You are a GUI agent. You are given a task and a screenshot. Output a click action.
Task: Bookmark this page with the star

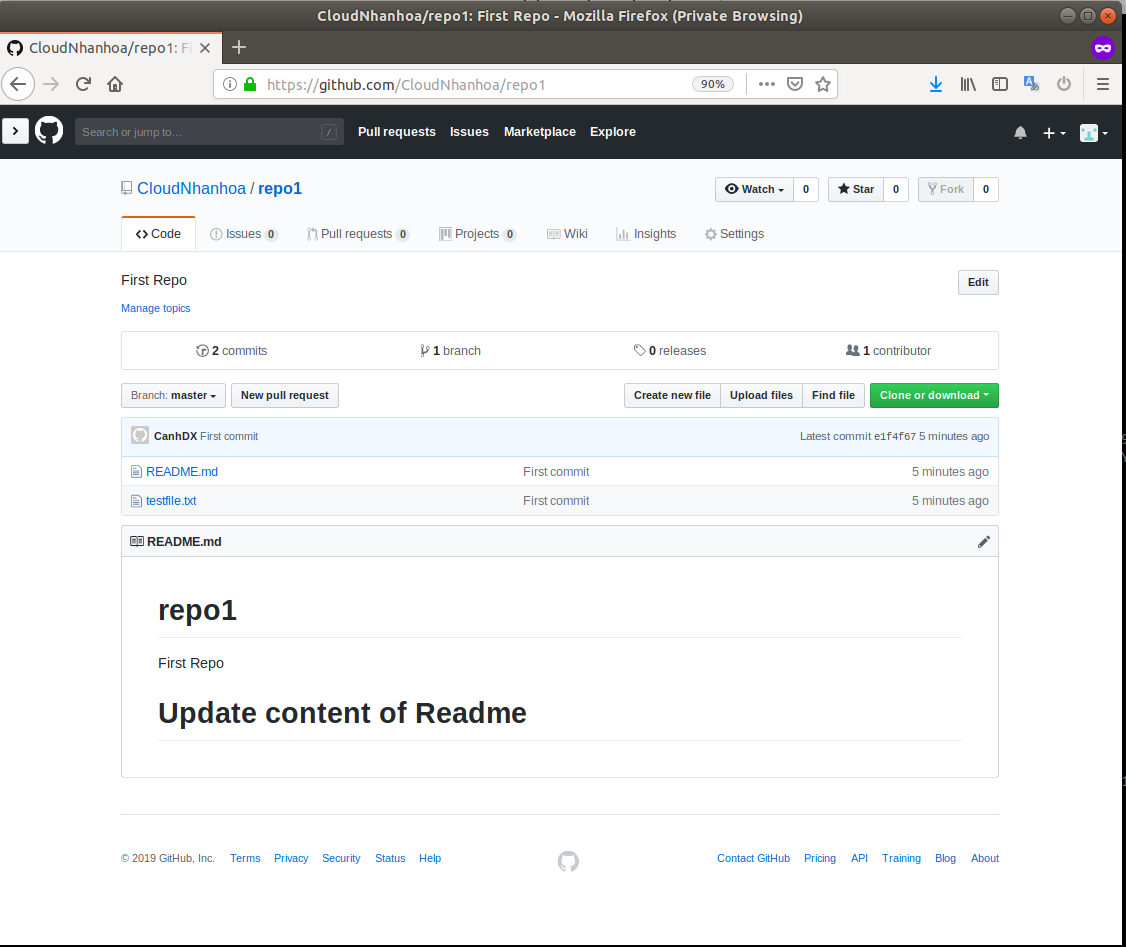click(x=823, y=84)
